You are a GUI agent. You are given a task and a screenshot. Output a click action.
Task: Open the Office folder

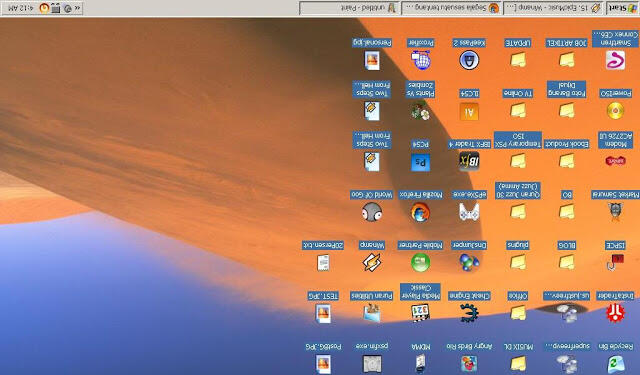coord(518,313)
